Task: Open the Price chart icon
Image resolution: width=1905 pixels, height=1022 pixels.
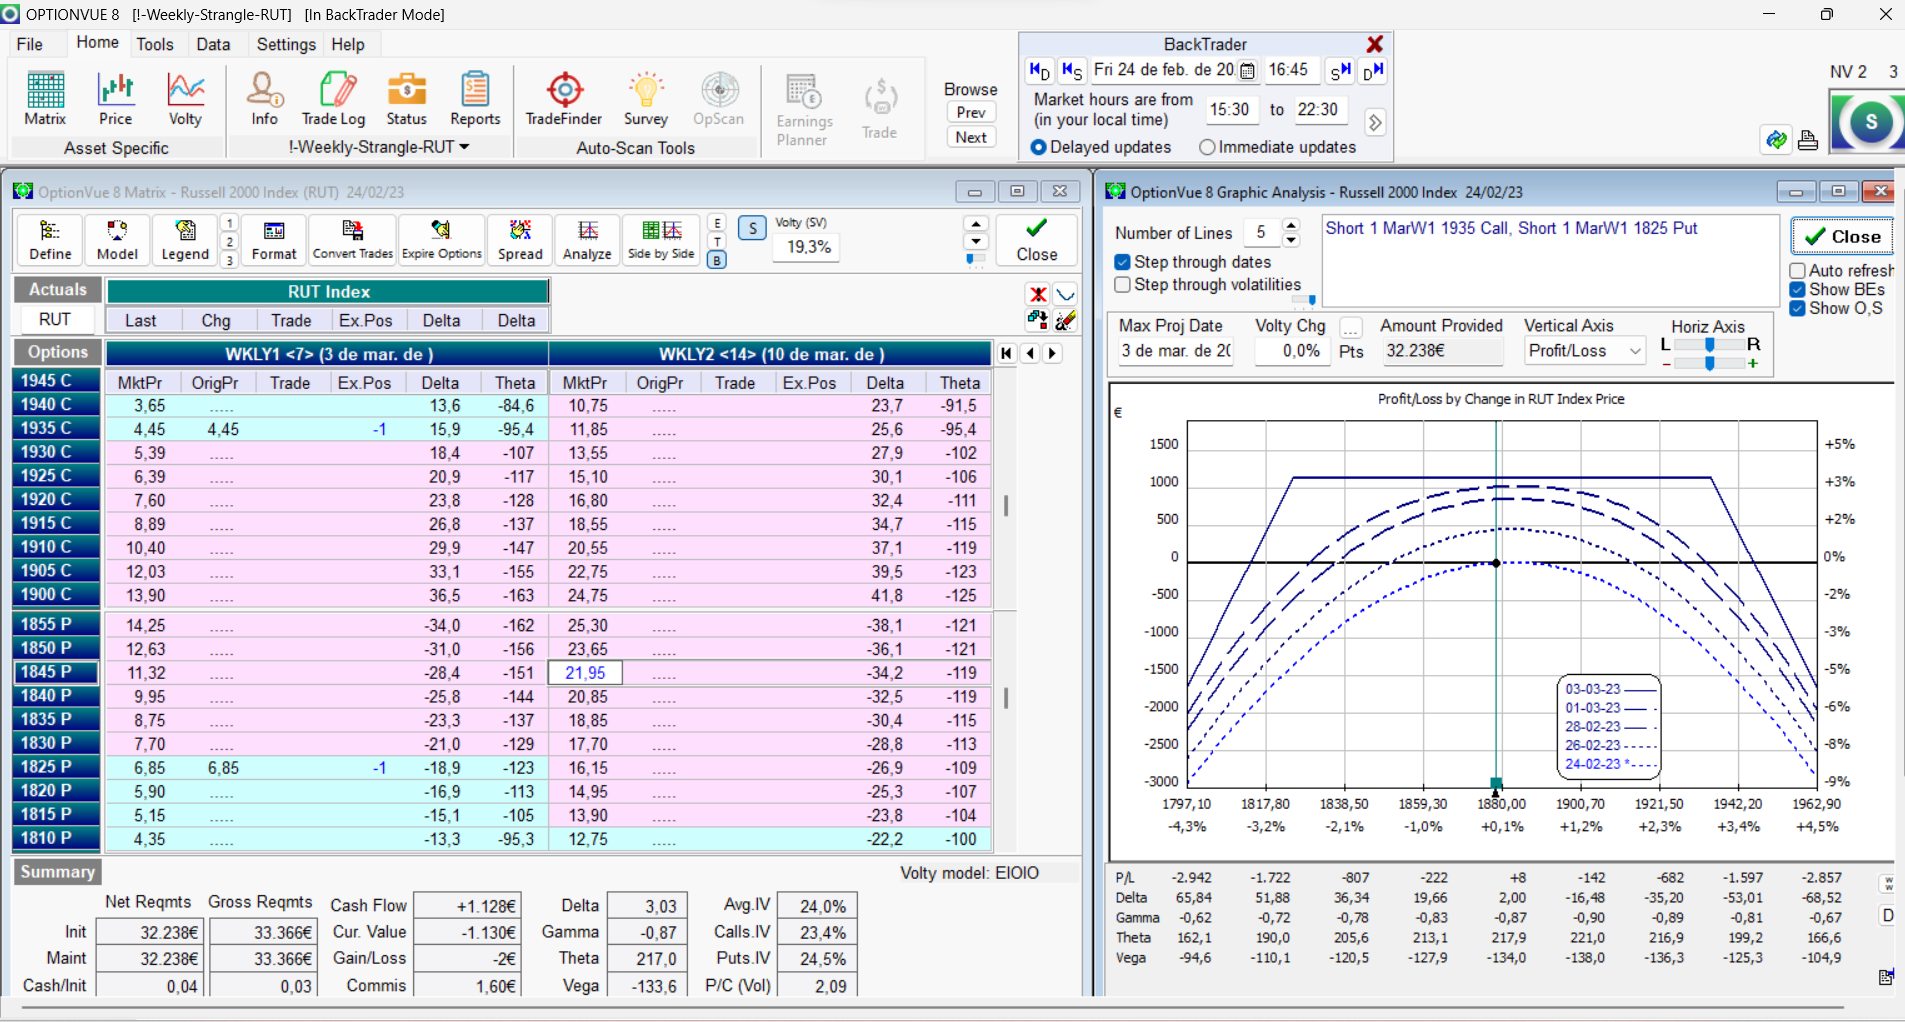Action: click(x=115, y=99)
